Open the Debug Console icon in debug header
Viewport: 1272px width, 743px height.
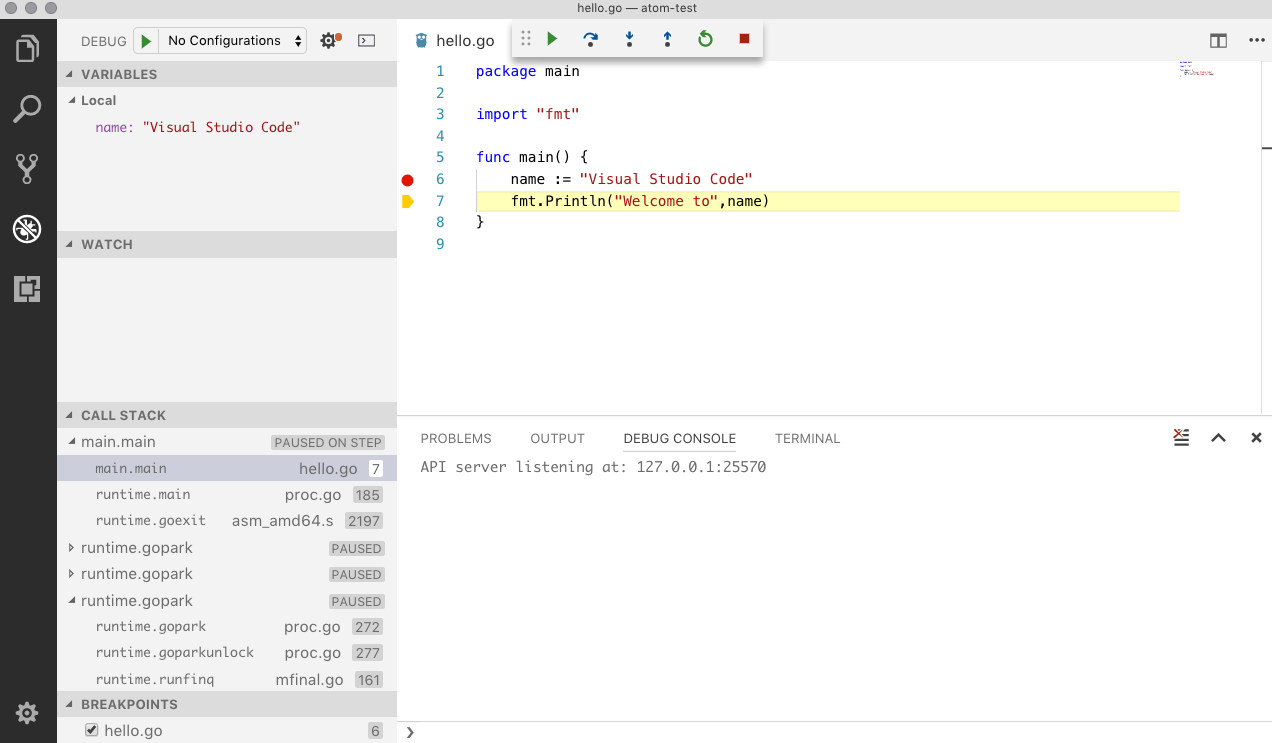(367, 41)
